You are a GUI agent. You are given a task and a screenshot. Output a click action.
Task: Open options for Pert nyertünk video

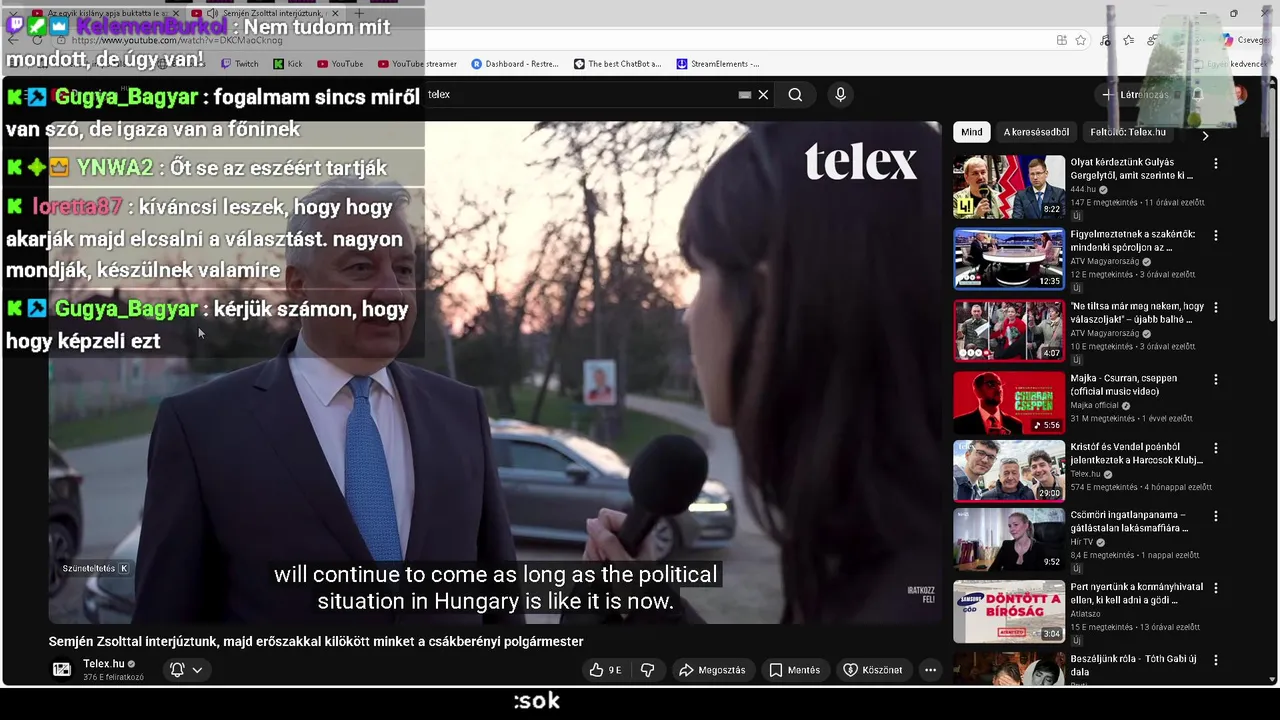point(1216,588)
